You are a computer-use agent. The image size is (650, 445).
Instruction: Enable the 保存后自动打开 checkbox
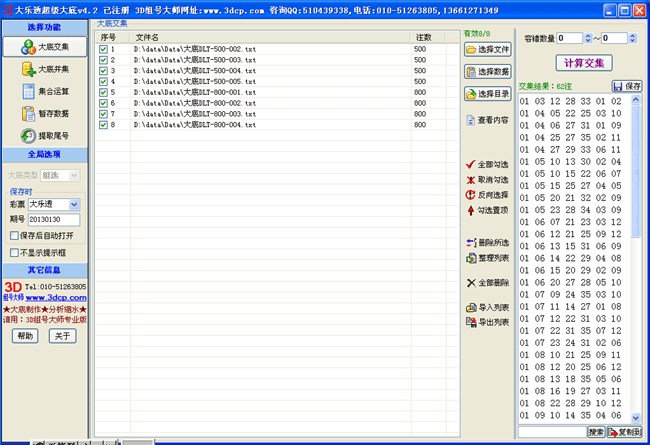point(13,235)
